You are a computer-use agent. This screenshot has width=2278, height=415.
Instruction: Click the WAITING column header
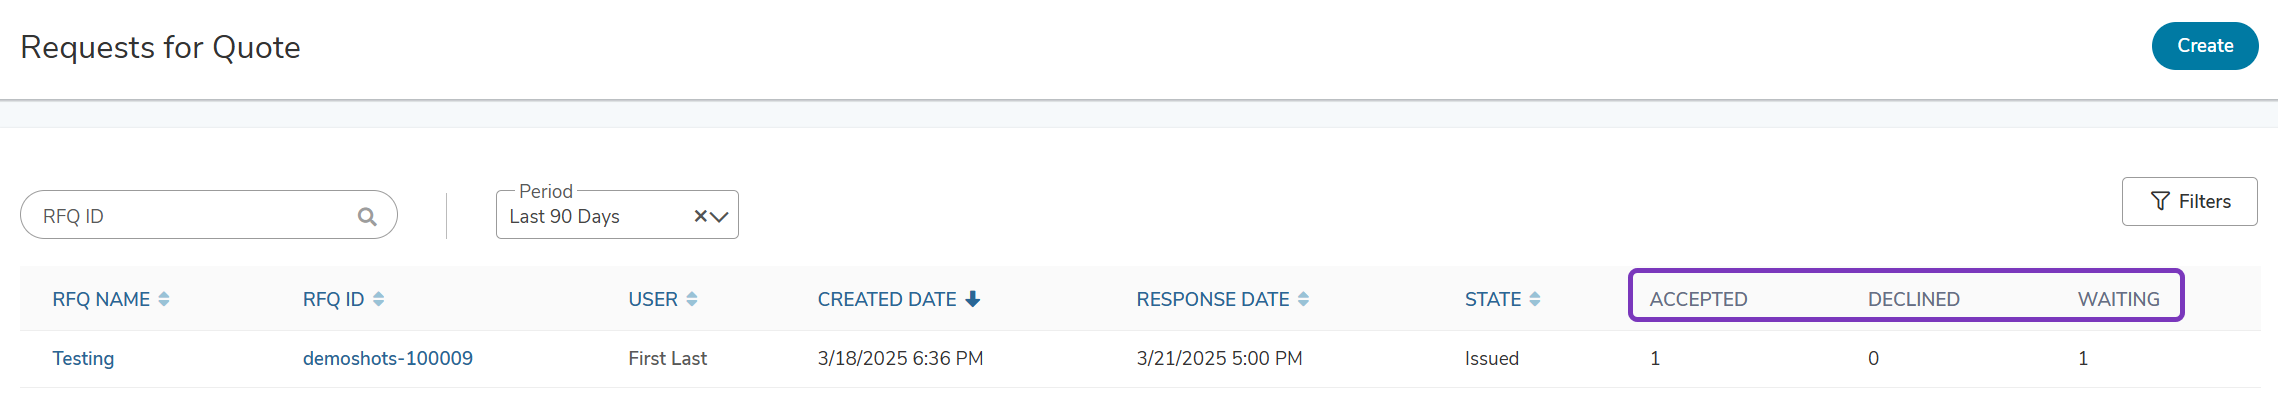(x=2119, y=299)
